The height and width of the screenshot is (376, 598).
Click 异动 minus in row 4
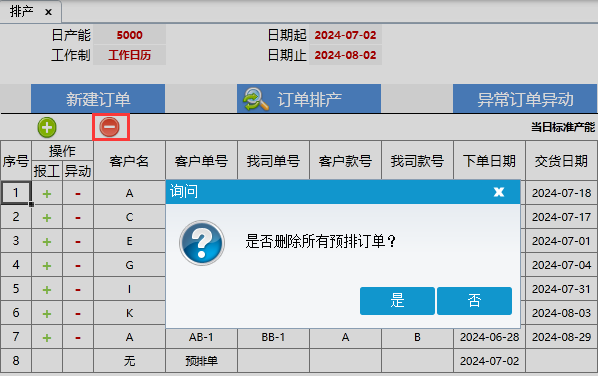[x=78, y=266]
